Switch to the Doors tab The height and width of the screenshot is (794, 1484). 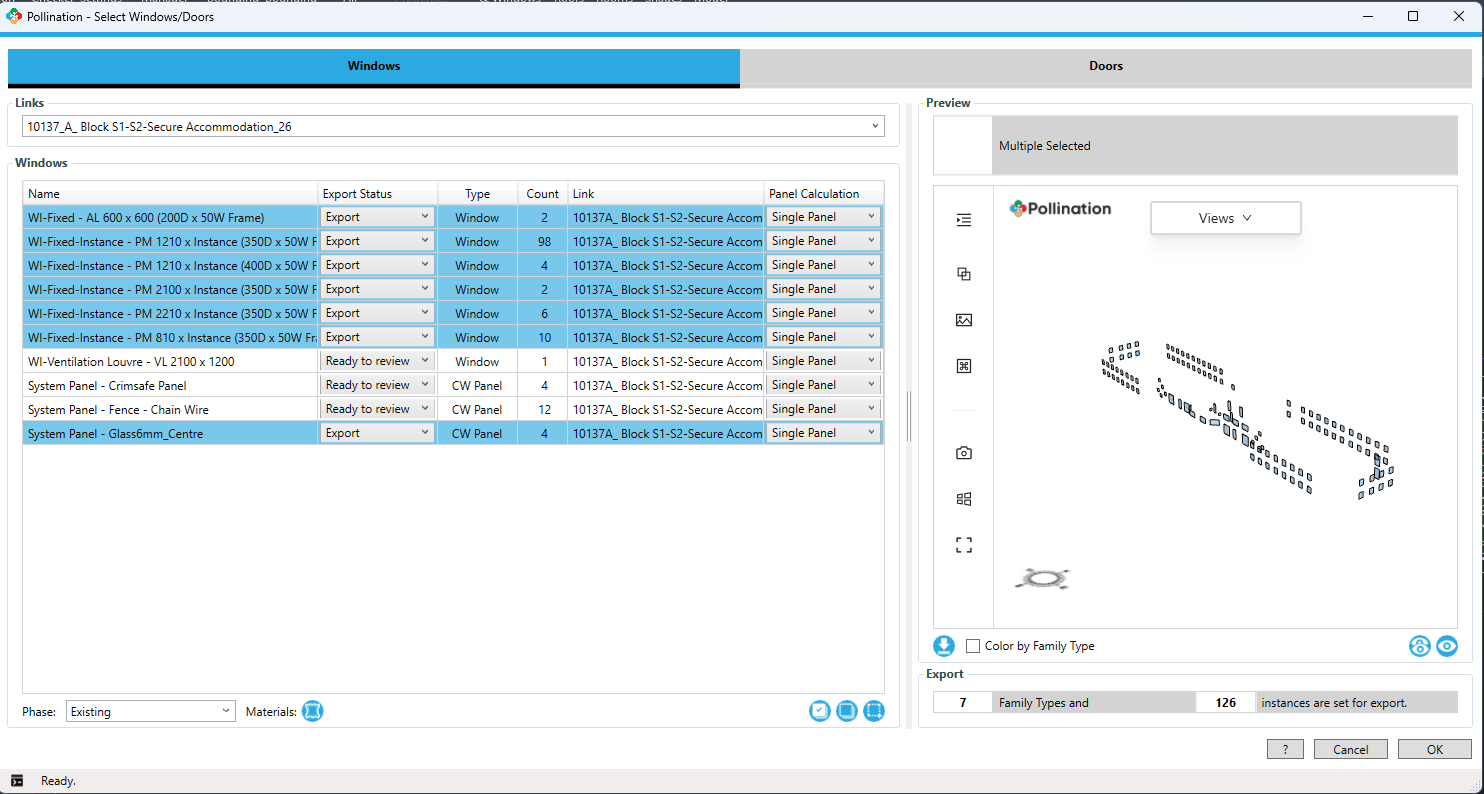pyautogui.click(x=1106, y=66)
